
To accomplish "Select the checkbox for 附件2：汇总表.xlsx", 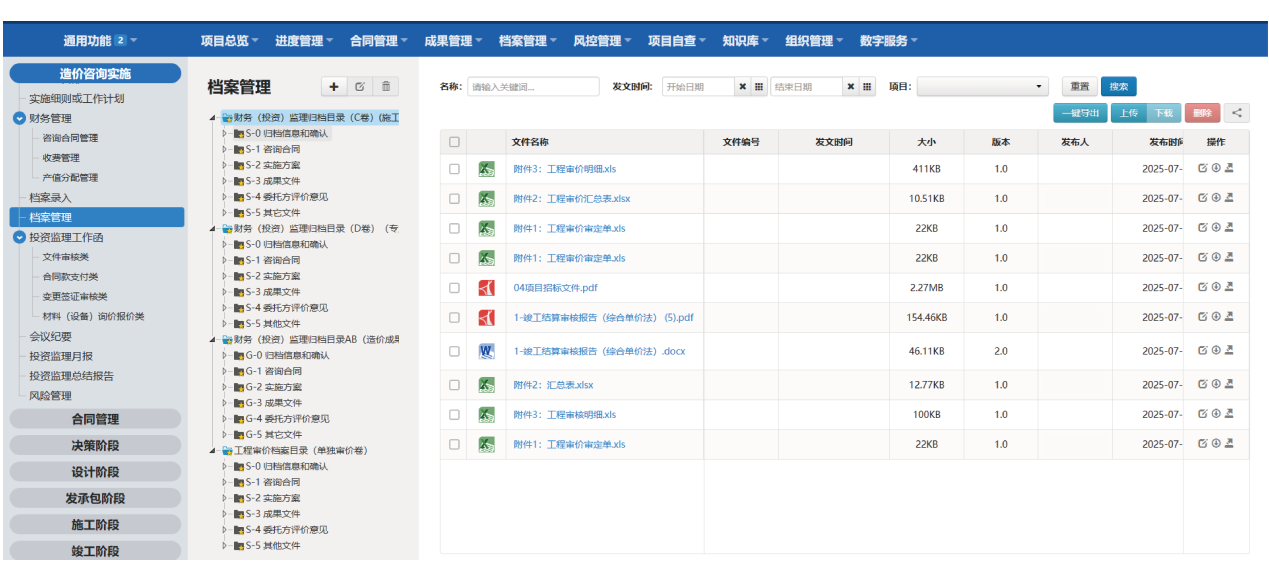I will tap(454, 385).
